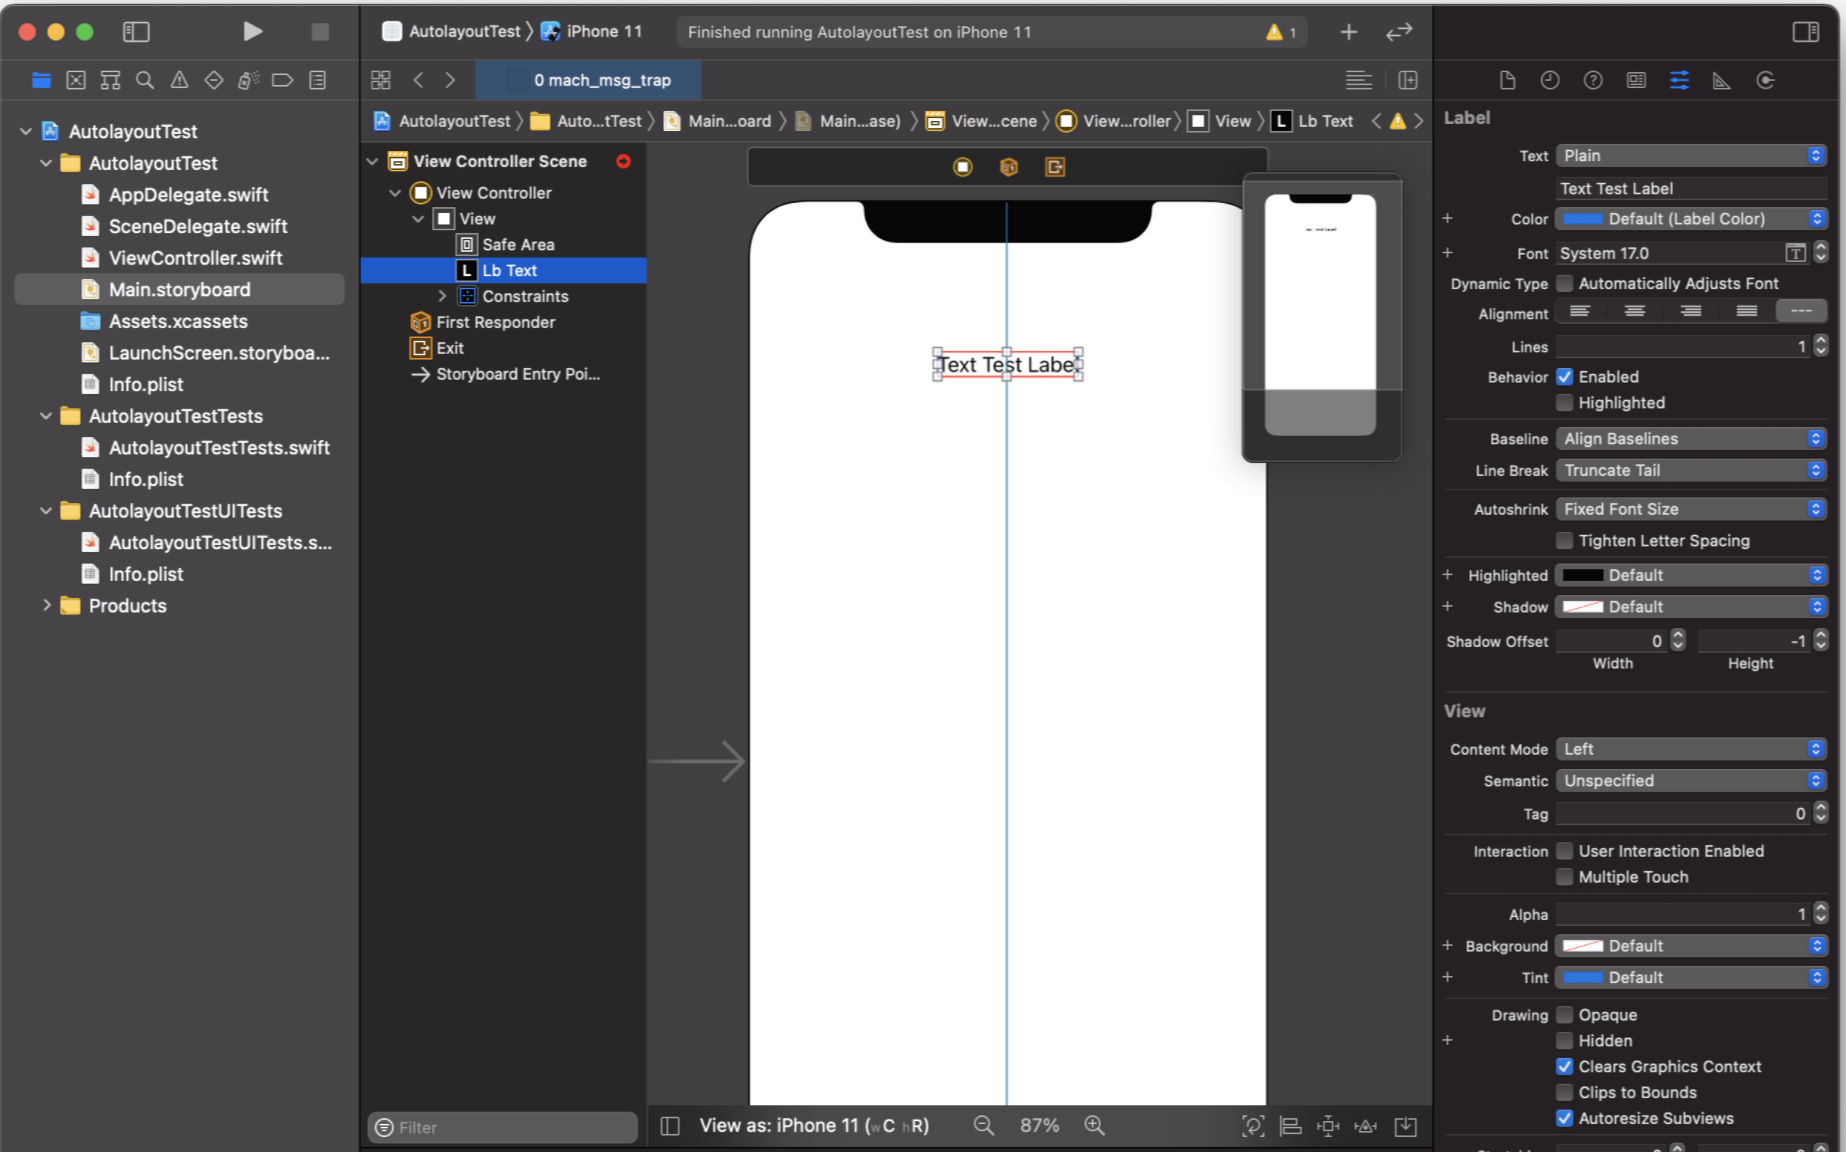Collapse the AutolayoutTestUITests group
1846x1152 pixels.
46,511
